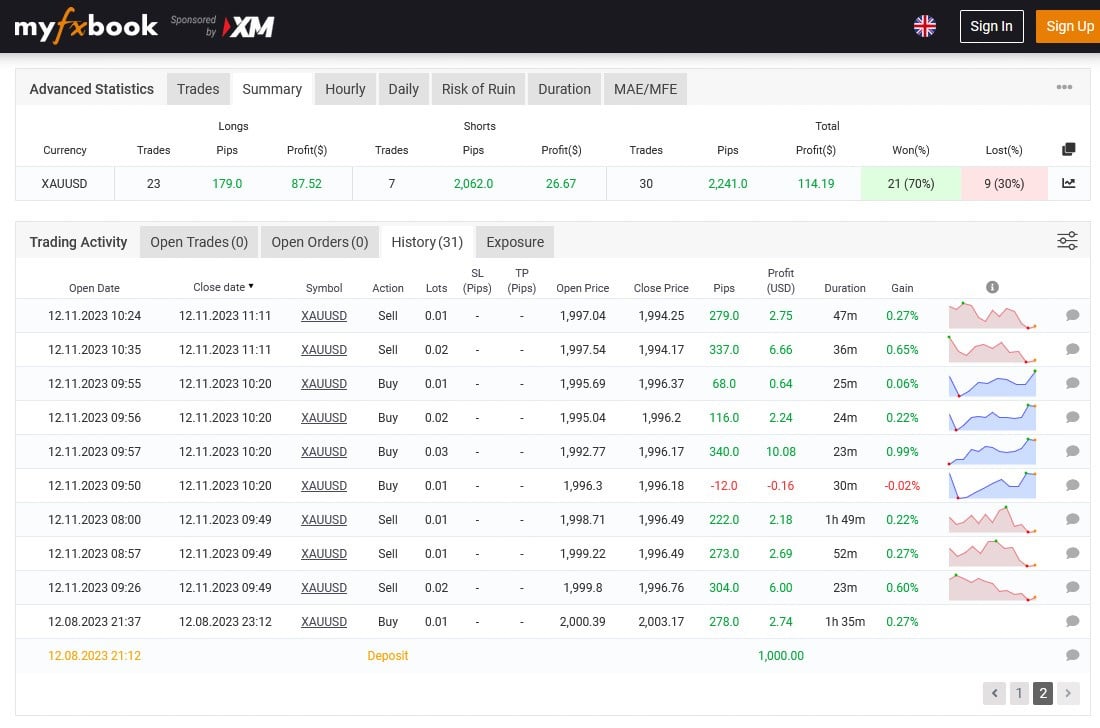This screenshot has height=728, width=1100.
Task: Open the Trading Activity filter settings icon
Action: [1067, 241]
